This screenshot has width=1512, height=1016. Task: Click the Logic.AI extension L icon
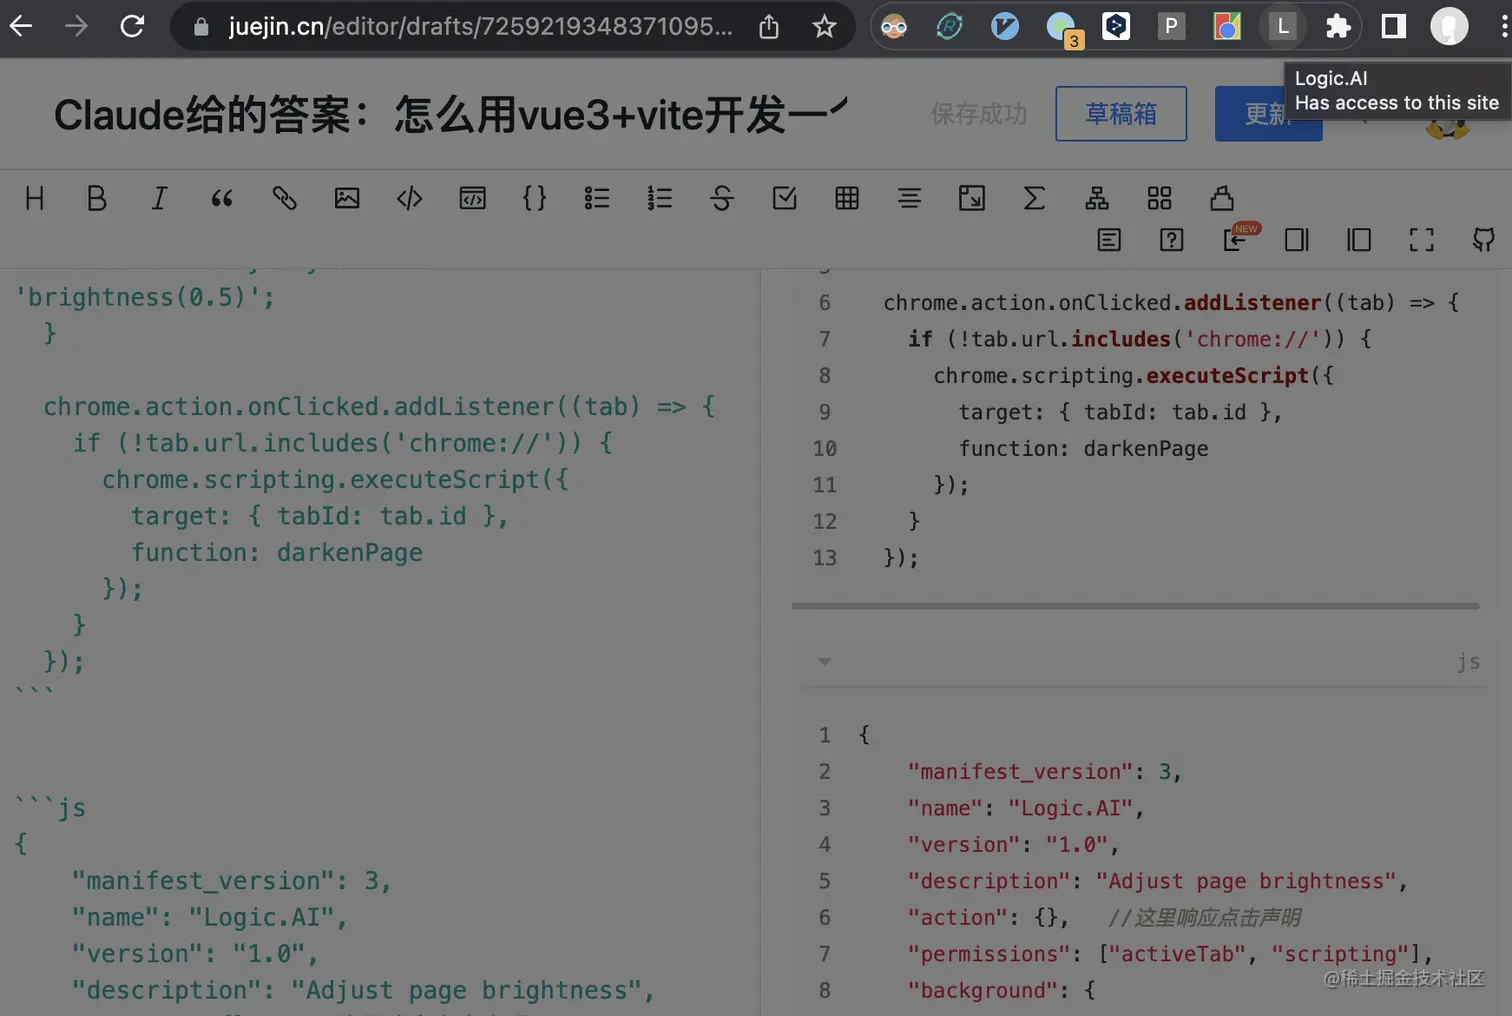coord(1283,27)
